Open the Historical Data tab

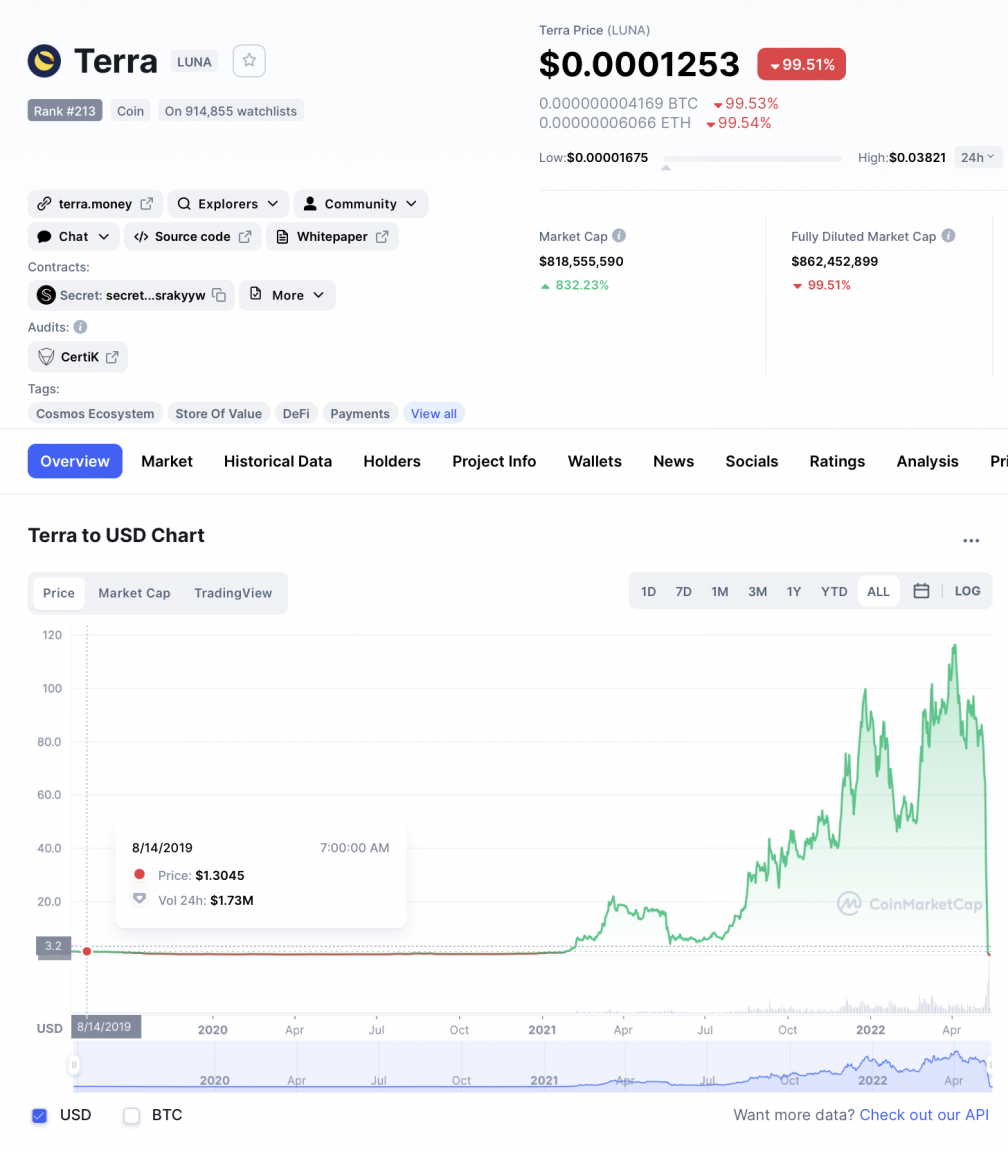click(x=278, y=461)
